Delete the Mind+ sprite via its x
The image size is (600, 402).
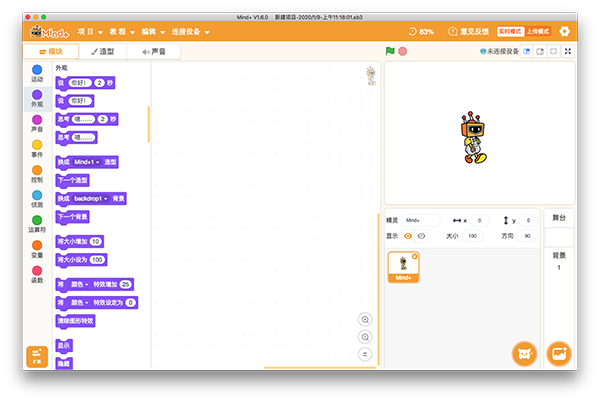tap(415, 257)
